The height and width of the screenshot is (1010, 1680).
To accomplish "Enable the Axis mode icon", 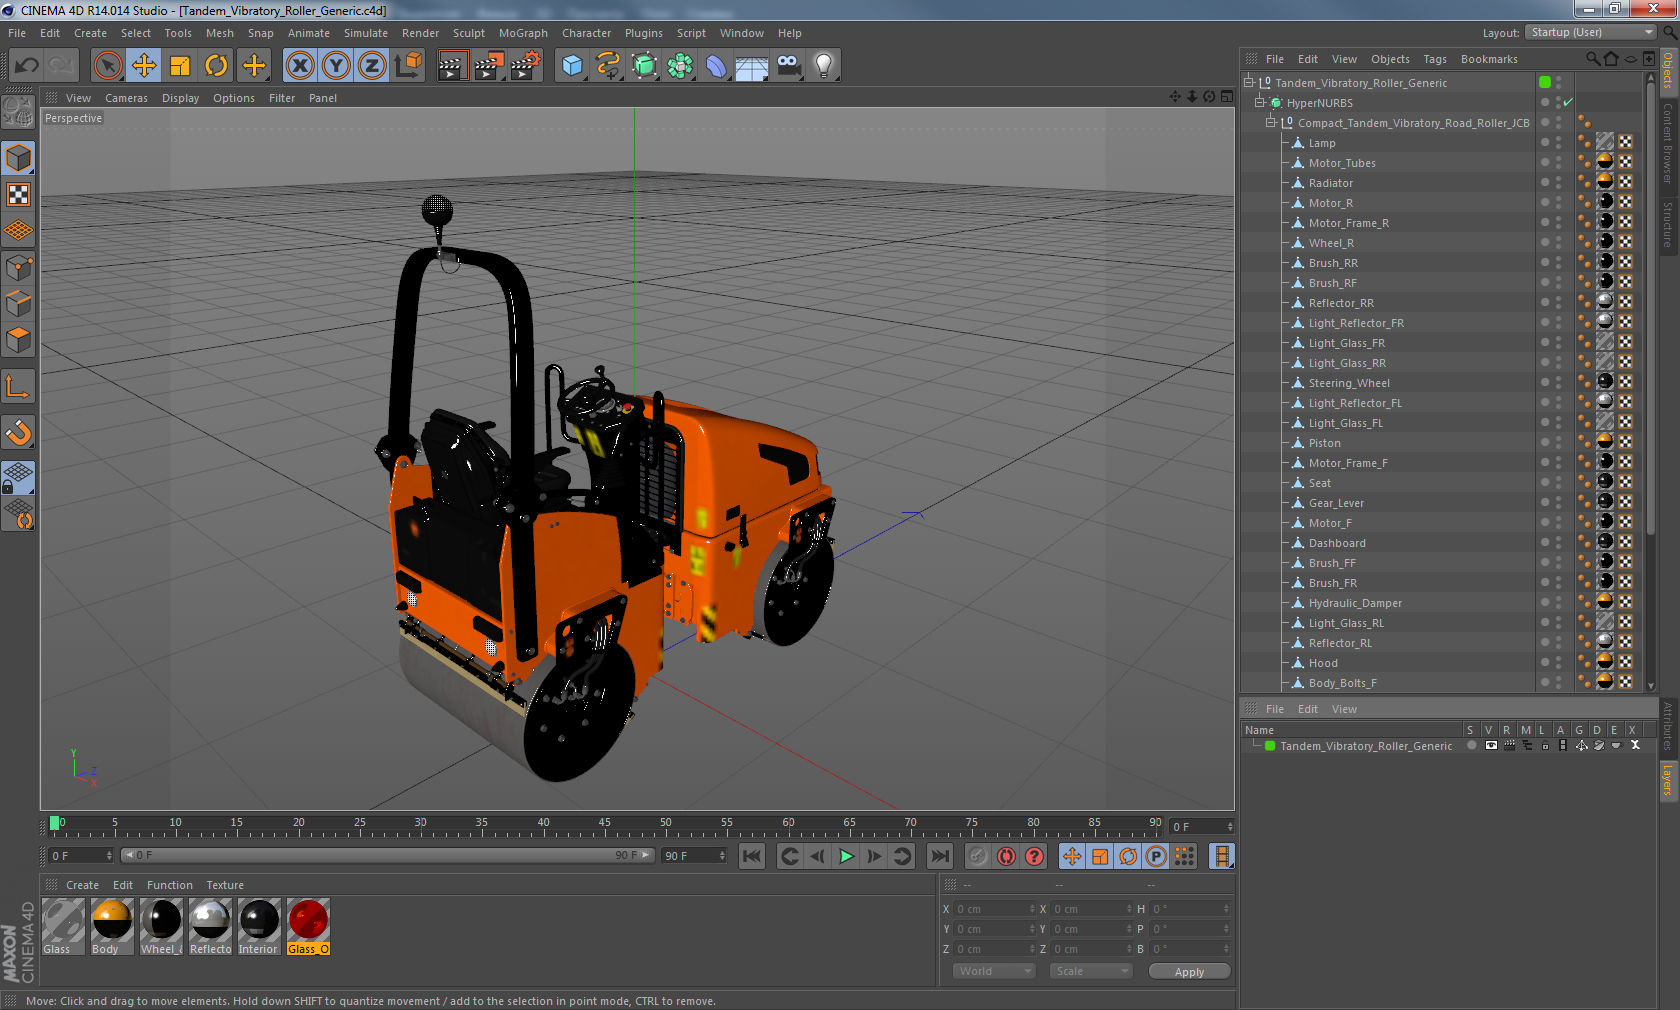I will click(19, 386).
